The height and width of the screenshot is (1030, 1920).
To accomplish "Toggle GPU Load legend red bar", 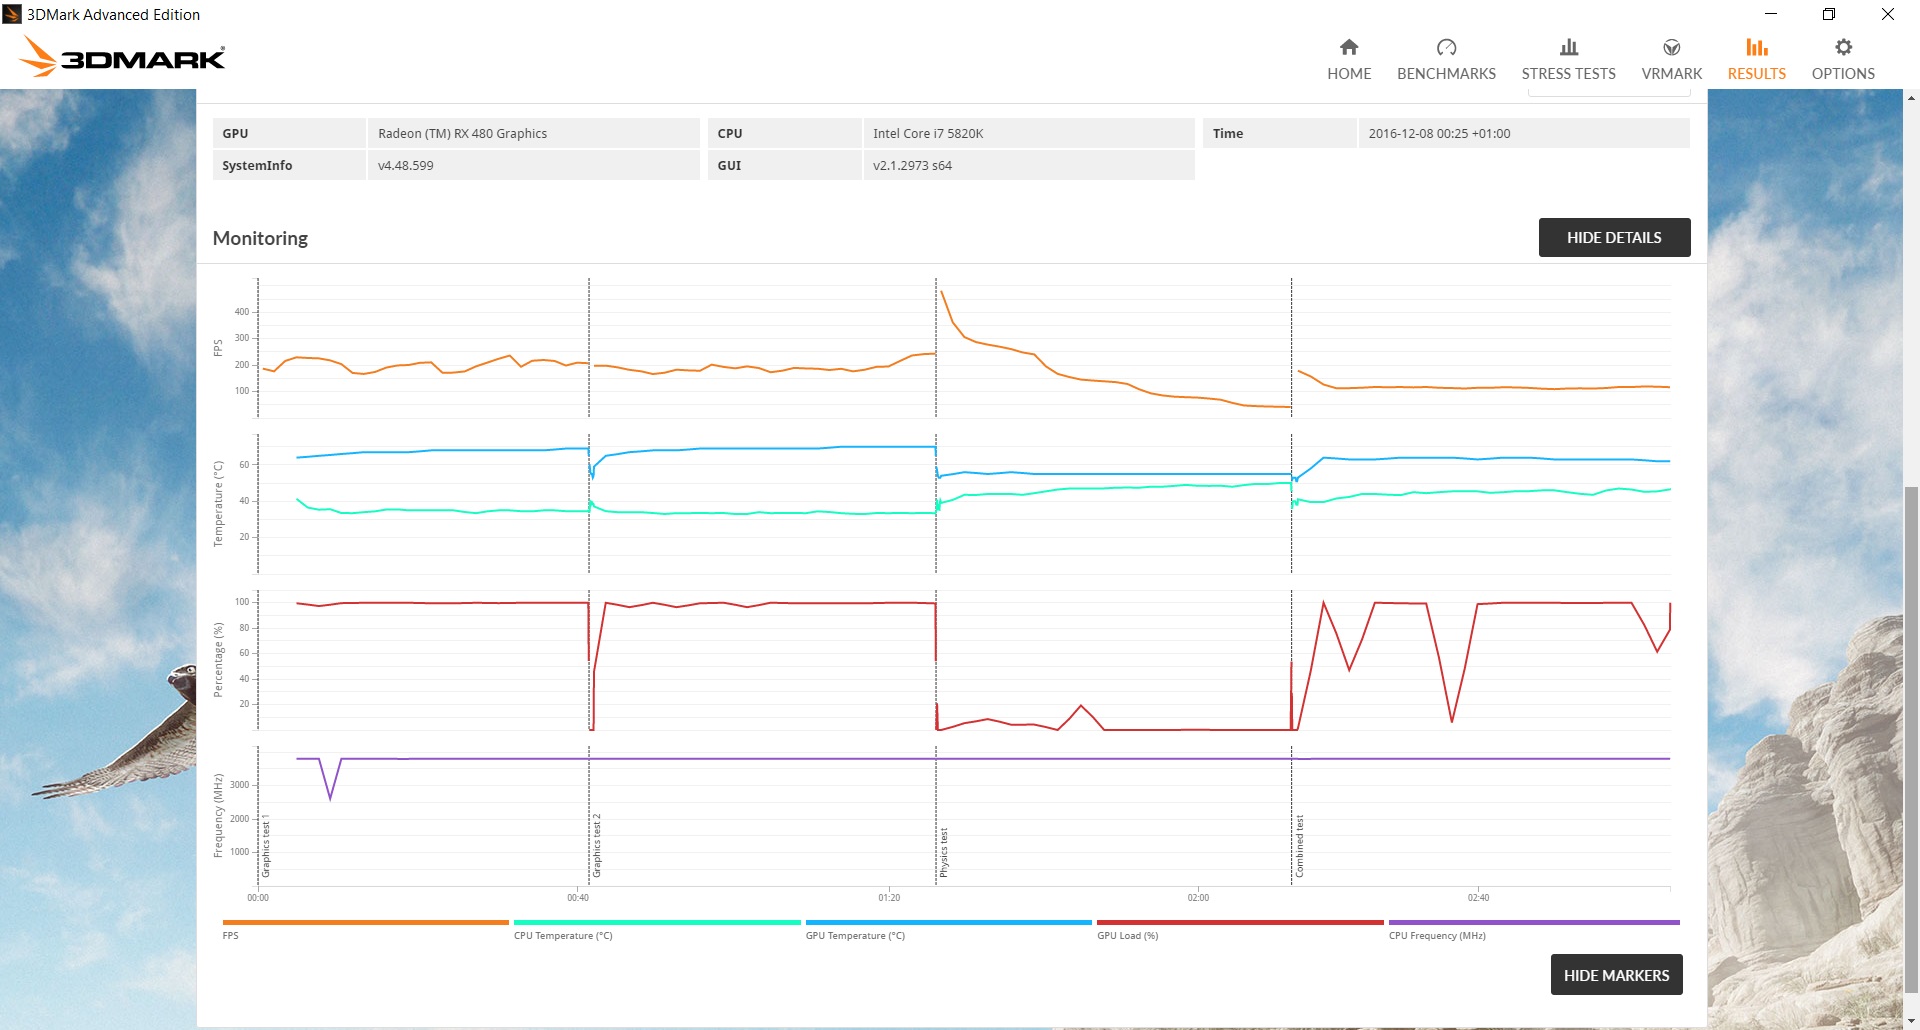I will [1240, 922].
